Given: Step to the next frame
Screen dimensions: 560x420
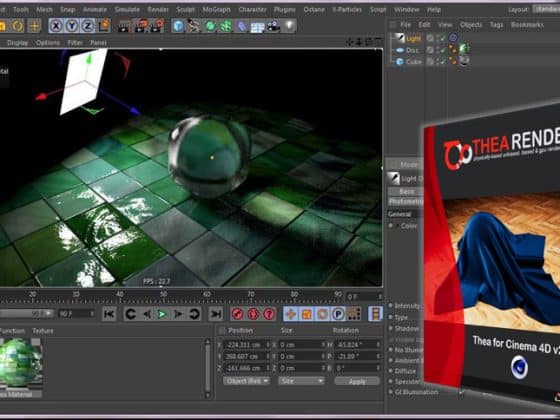Looking at the screenshot, I should click(178, 314).
